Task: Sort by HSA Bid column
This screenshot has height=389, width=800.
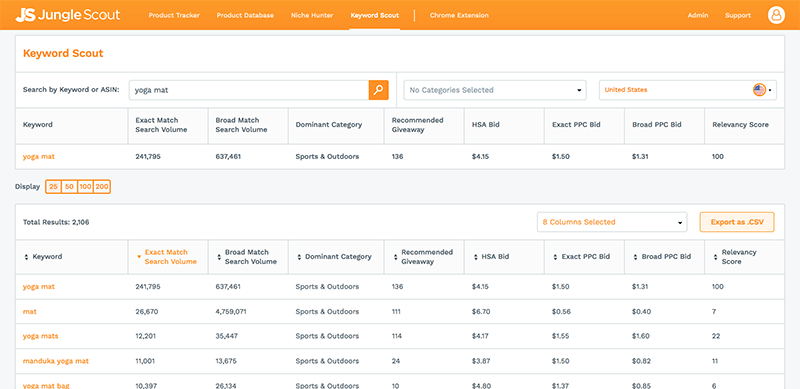Action: 476,257
